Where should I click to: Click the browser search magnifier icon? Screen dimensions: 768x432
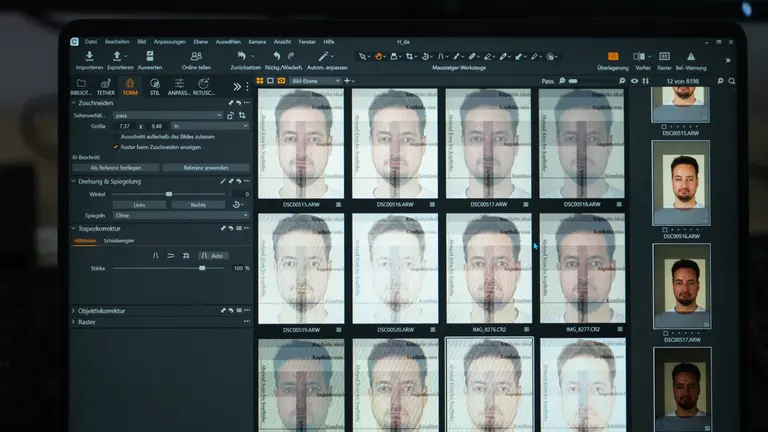(x=731, y=81)
